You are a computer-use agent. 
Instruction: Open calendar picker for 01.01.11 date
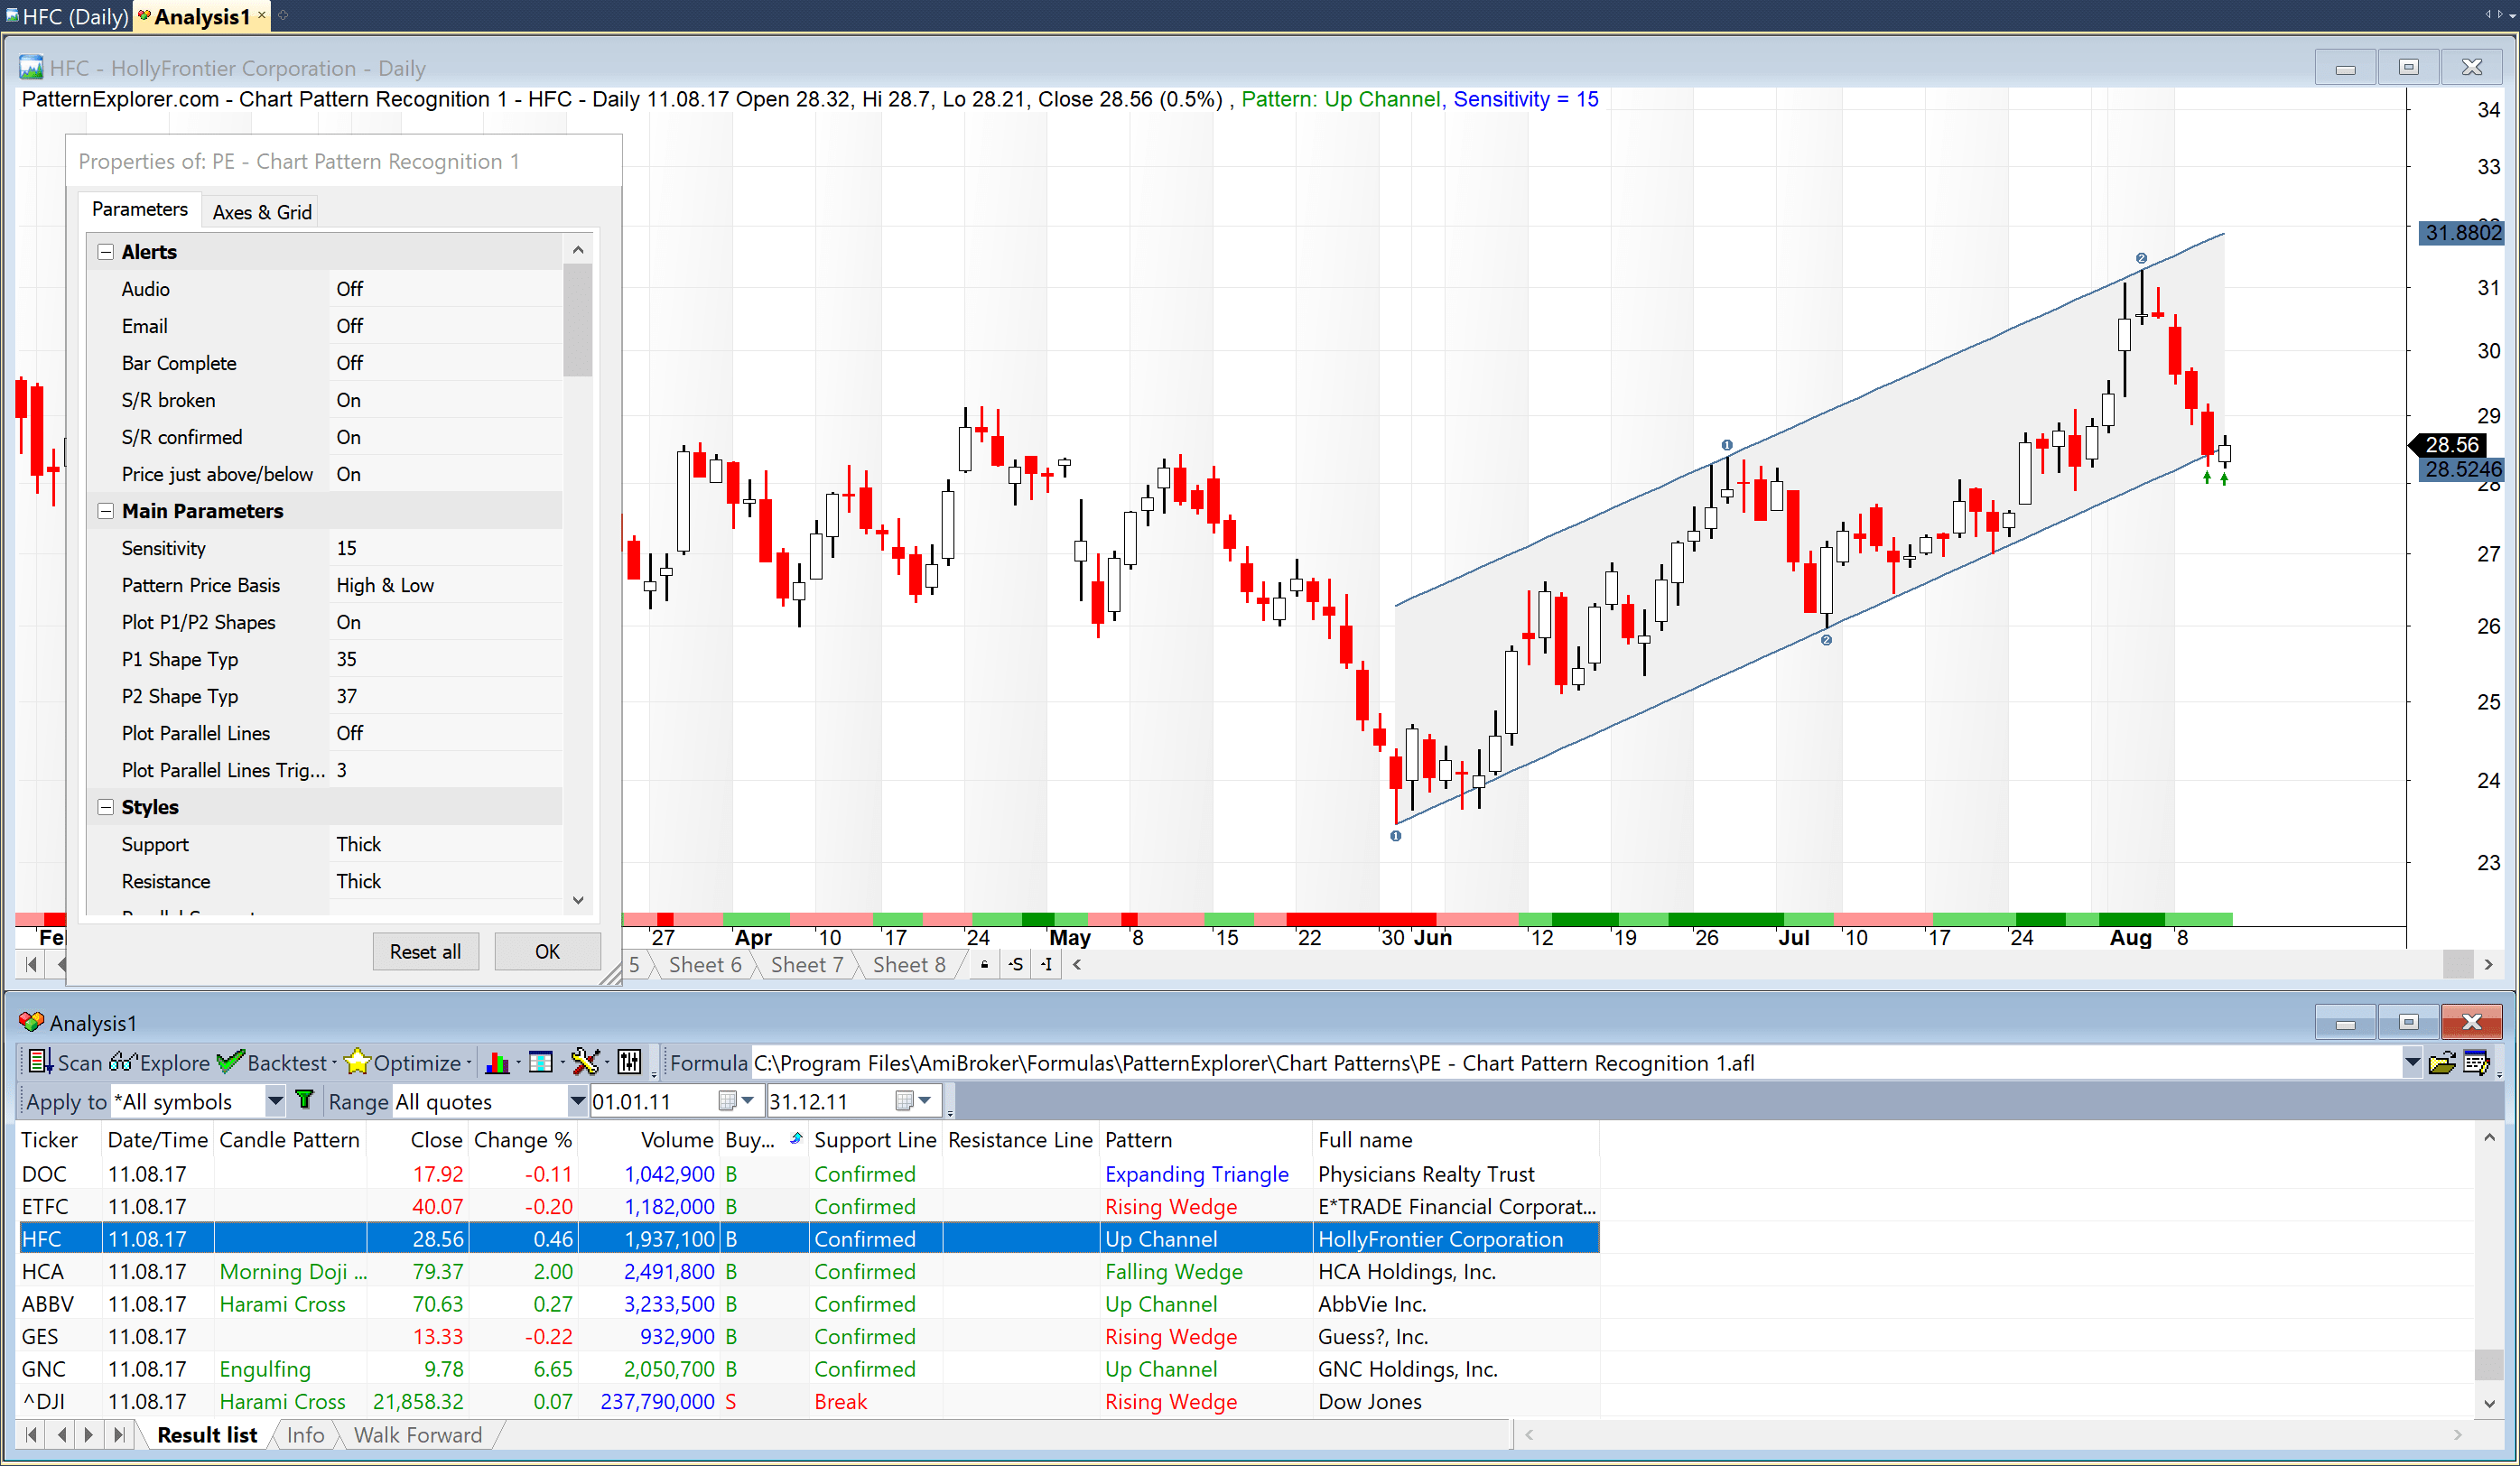pos(737,1101)
